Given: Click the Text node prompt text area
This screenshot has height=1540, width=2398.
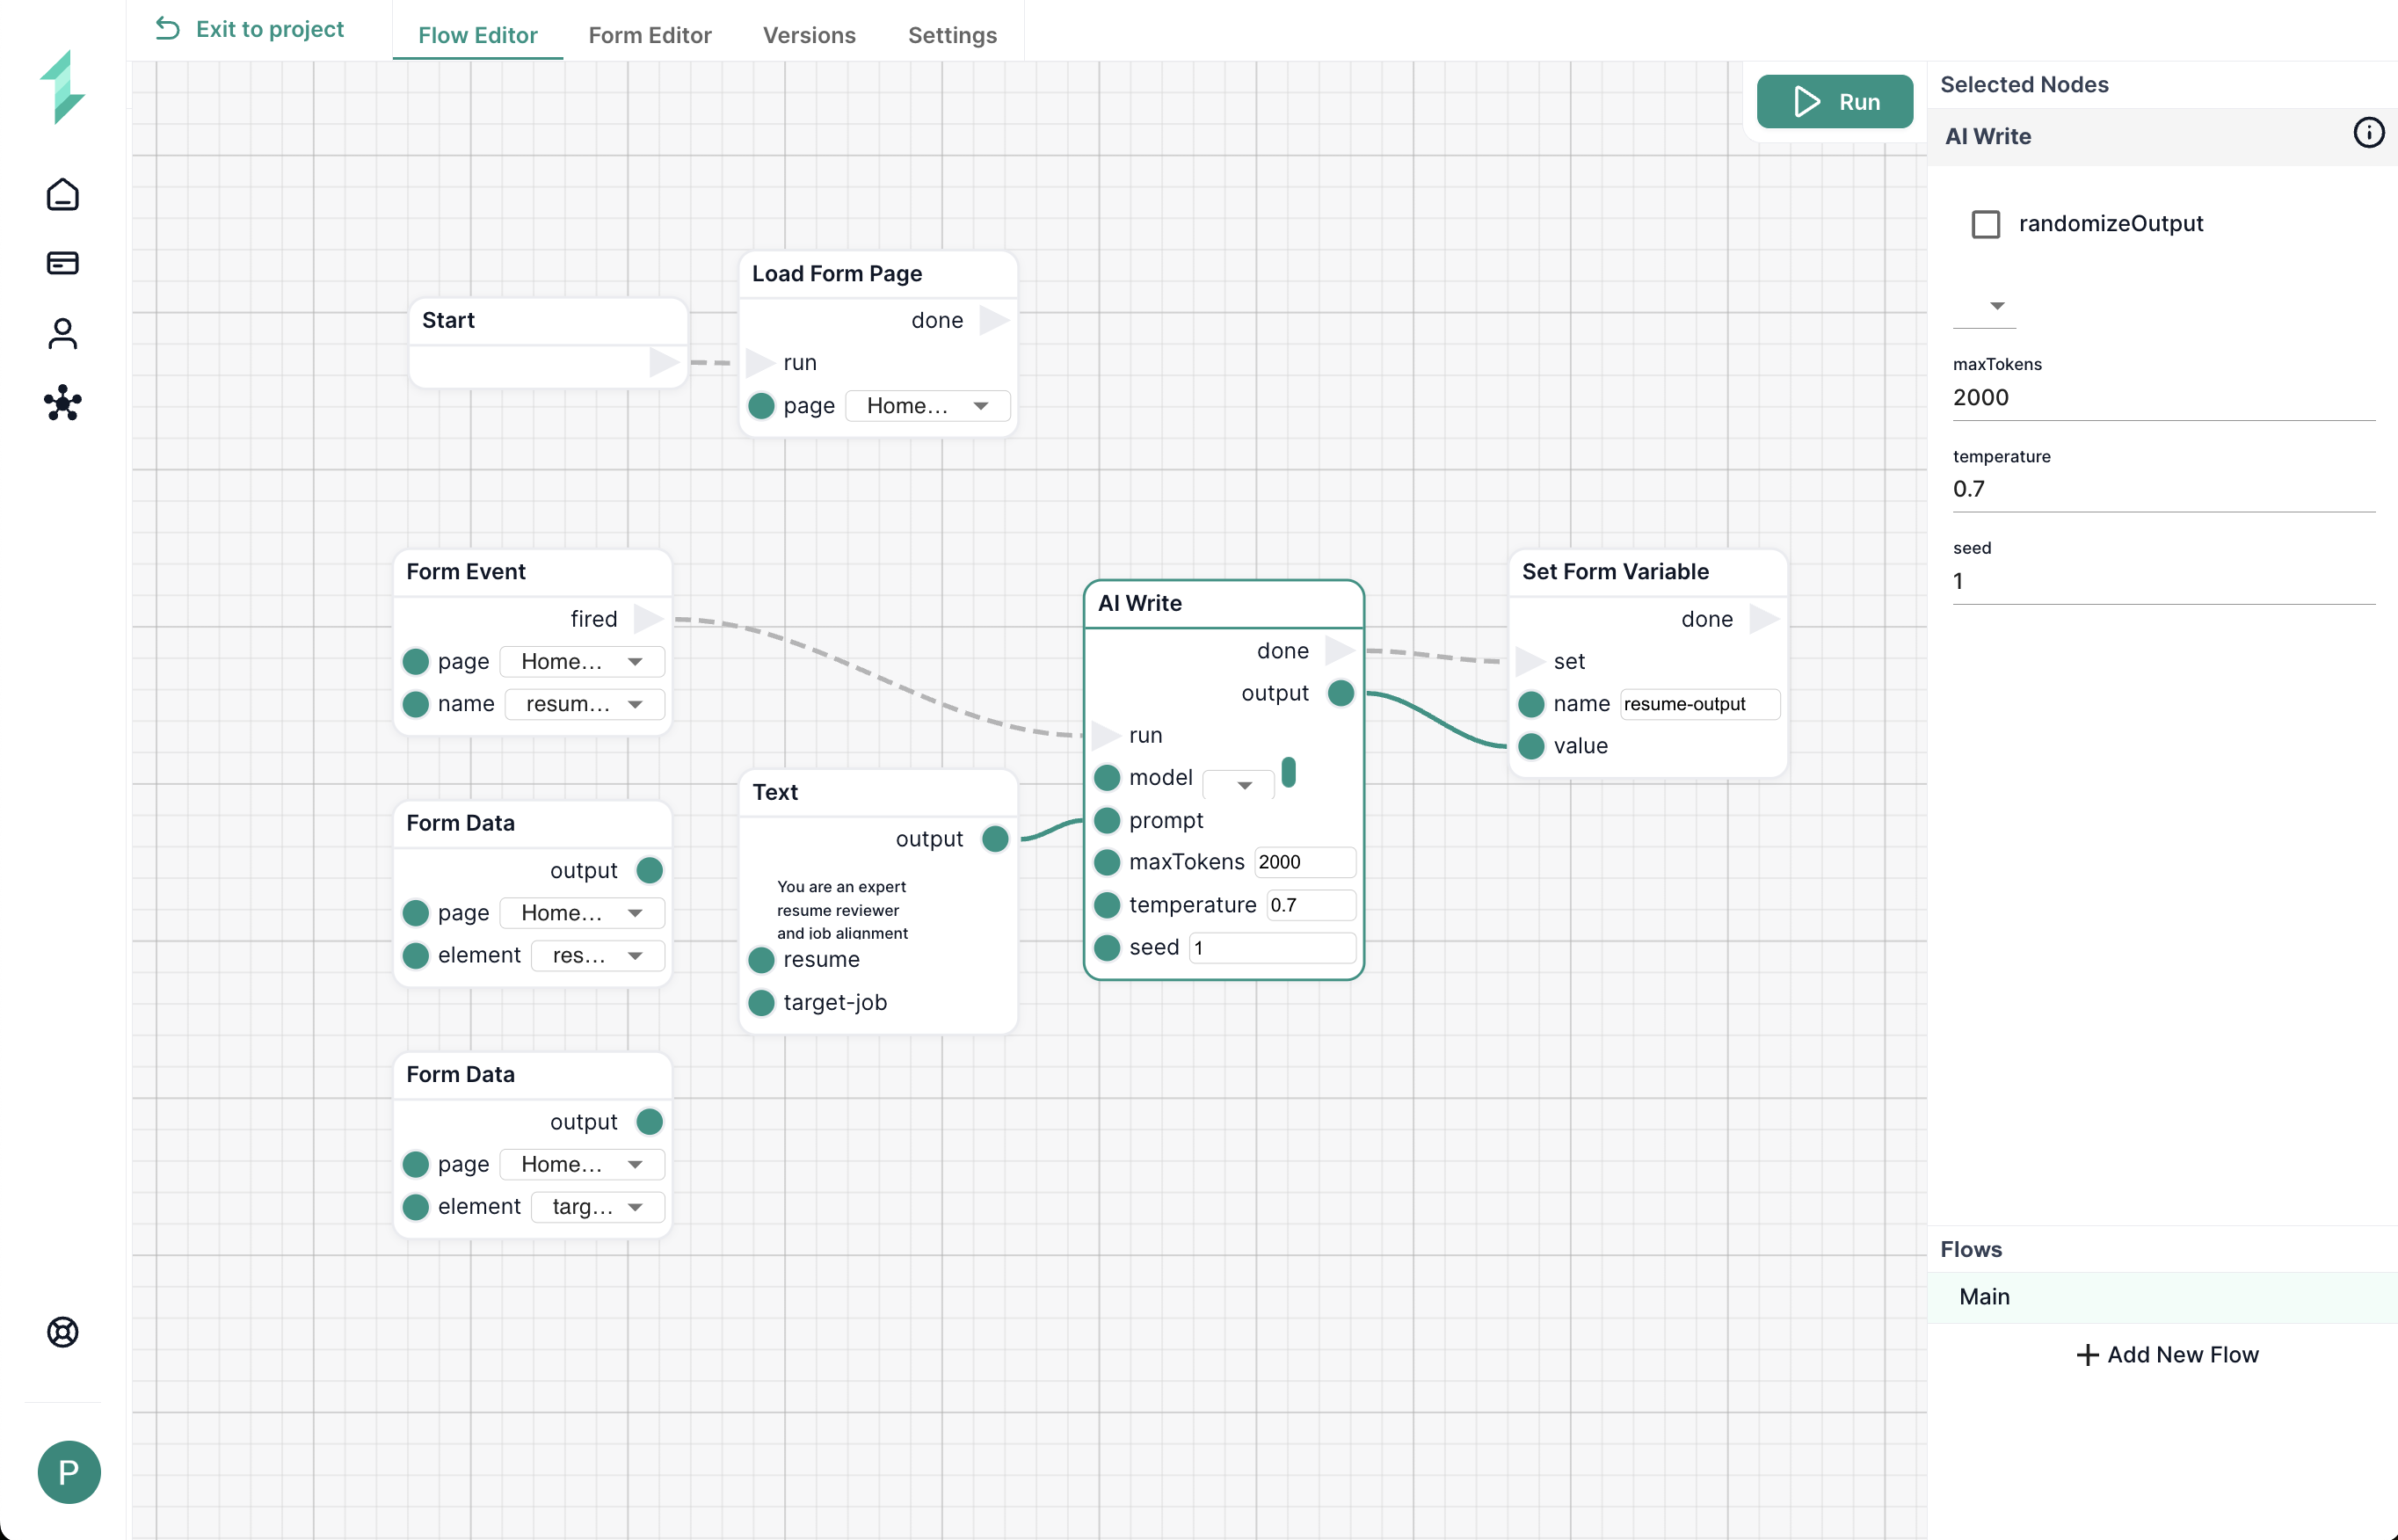Looking at the screenshot, I should point(878,909).
